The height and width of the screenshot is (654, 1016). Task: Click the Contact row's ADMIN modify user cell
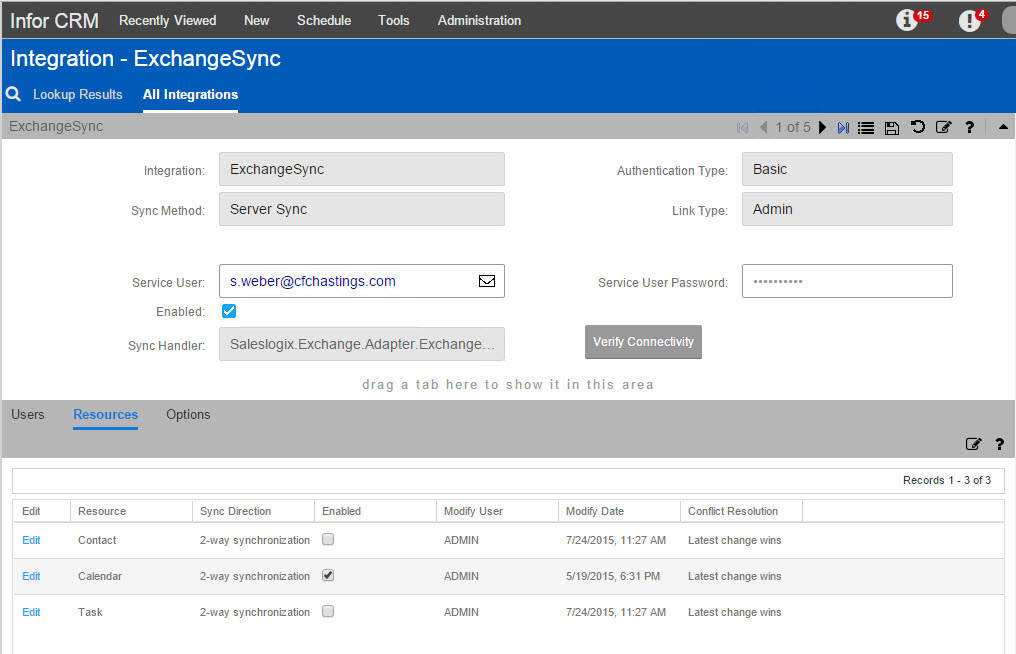click(461, 540)
